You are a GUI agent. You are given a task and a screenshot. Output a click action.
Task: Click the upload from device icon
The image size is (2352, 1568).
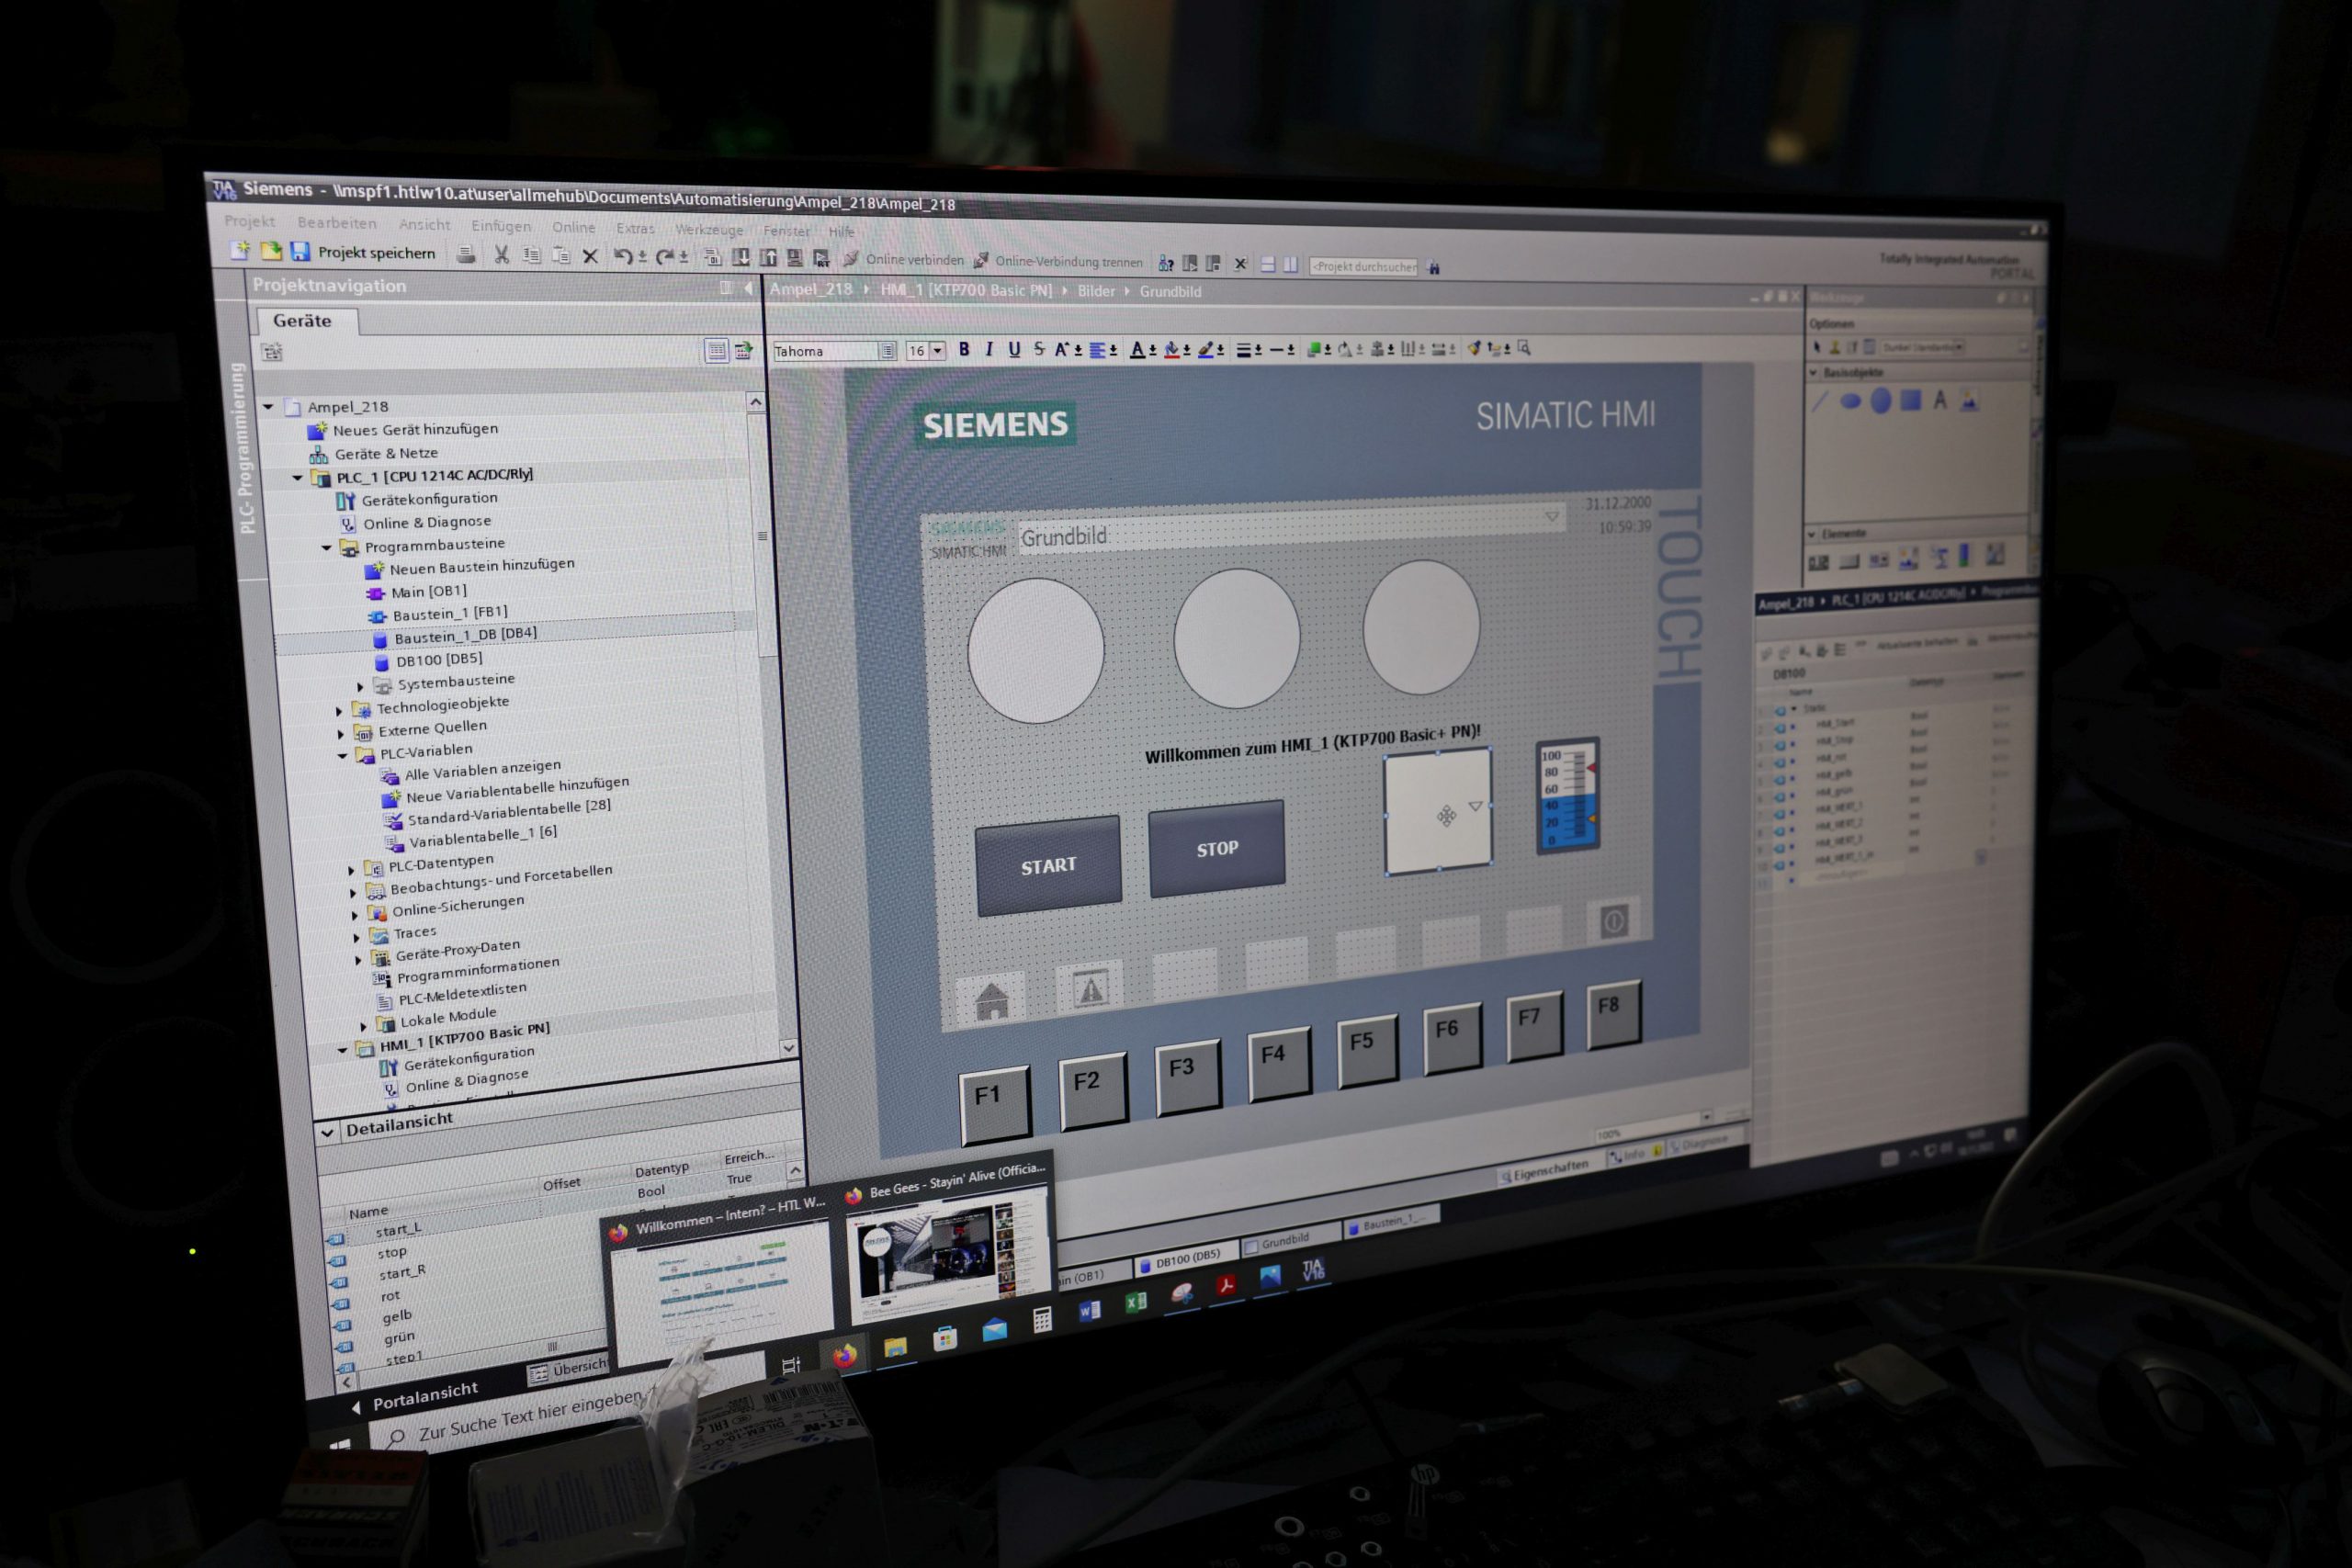[x=768, y=258]
